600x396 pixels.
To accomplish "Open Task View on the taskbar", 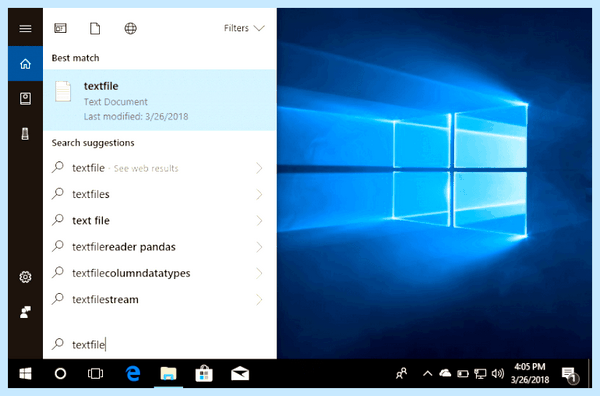I will click(x=95, y=373).
